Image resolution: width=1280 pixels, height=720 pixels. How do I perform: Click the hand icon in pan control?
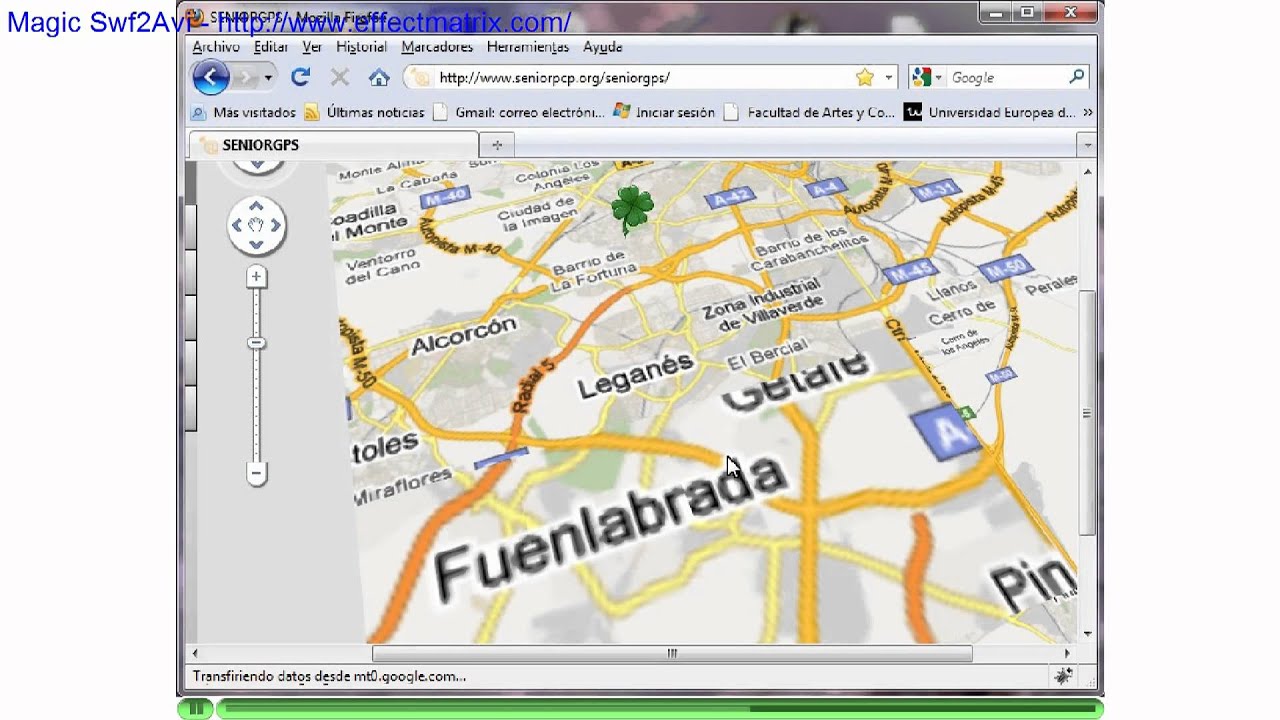(x=256, y=225)
